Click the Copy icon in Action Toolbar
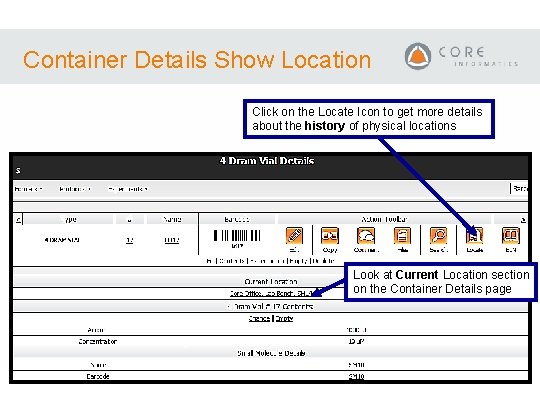The height and width of the screenshot is (405, 540). point(330,236)
